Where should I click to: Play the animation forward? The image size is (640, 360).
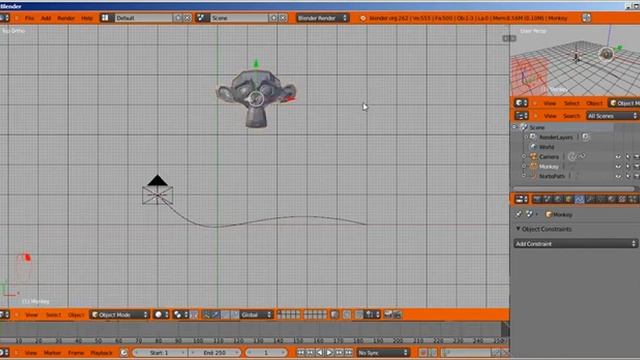pyautogui.click(x=329, y=353)
